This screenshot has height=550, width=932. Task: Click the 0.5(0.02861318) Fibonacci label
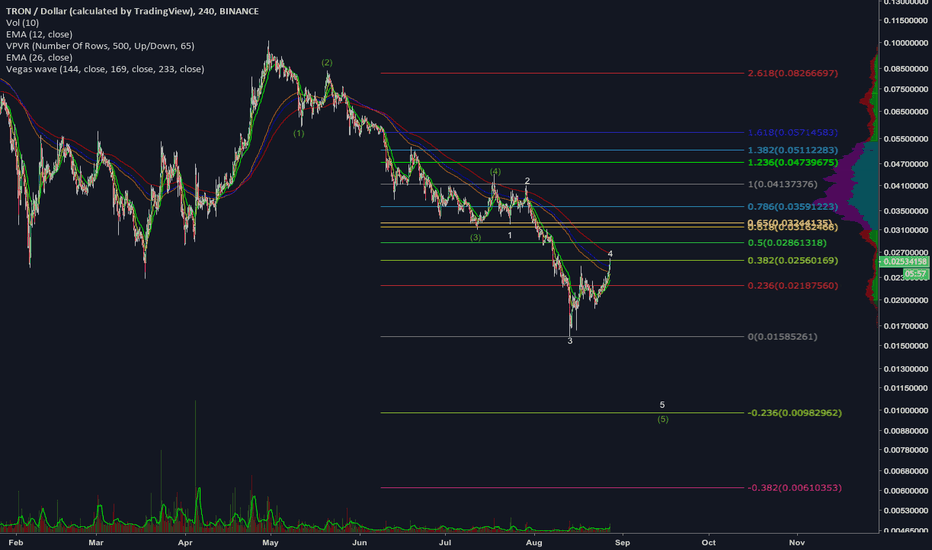(x=787, y=243)
